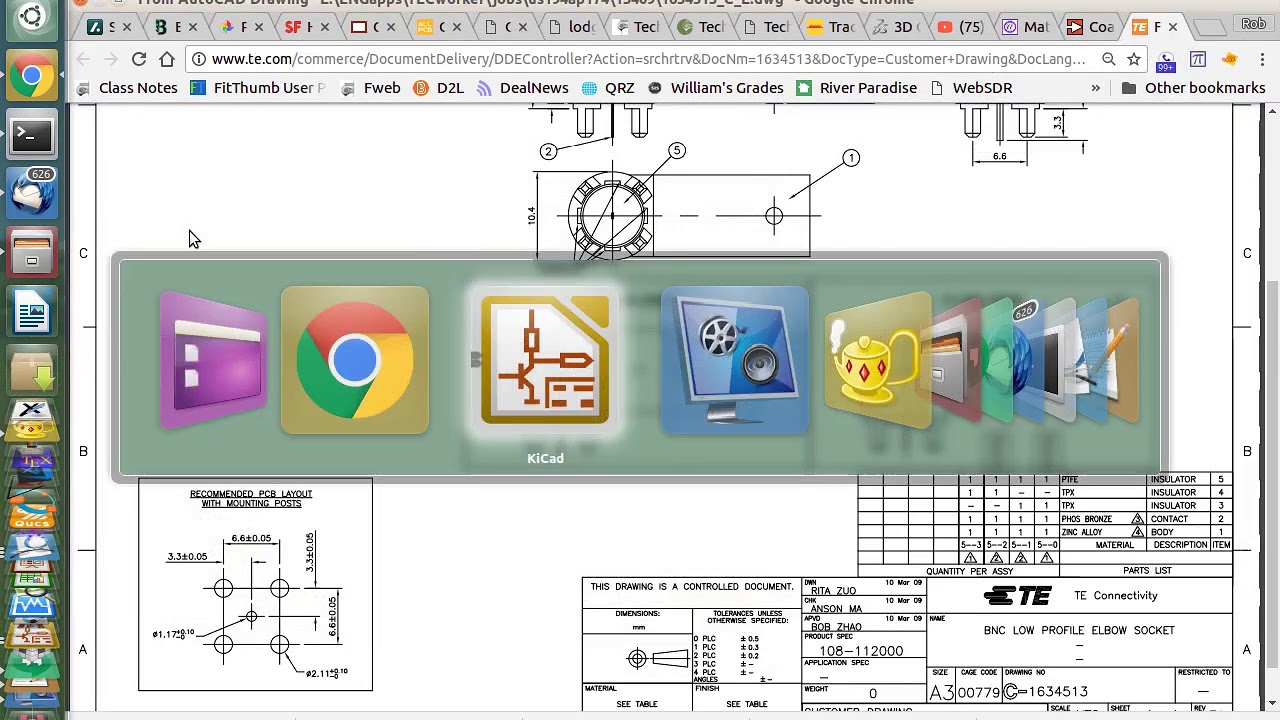Open the file cabinet launcher icon

point(32,252)
